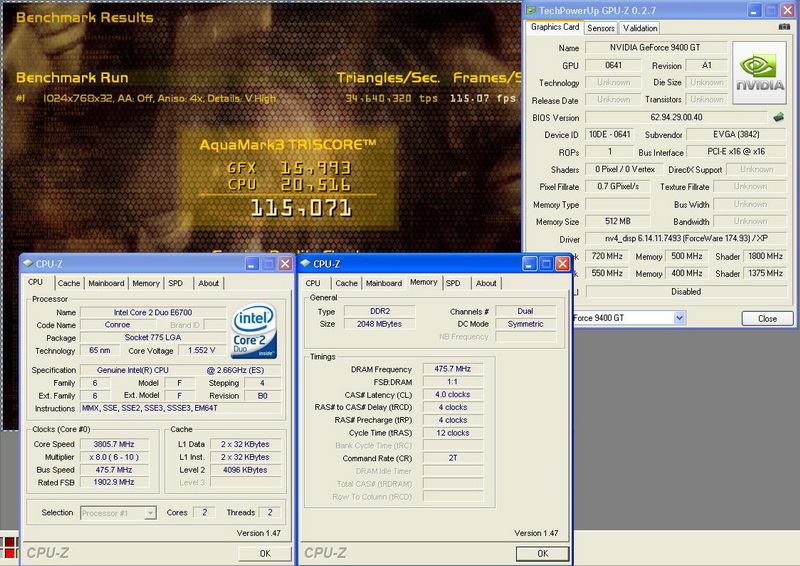Click the DRAM Frequency value 475.7 MHz
Viewport: 800px width, 566px height.
453,369
